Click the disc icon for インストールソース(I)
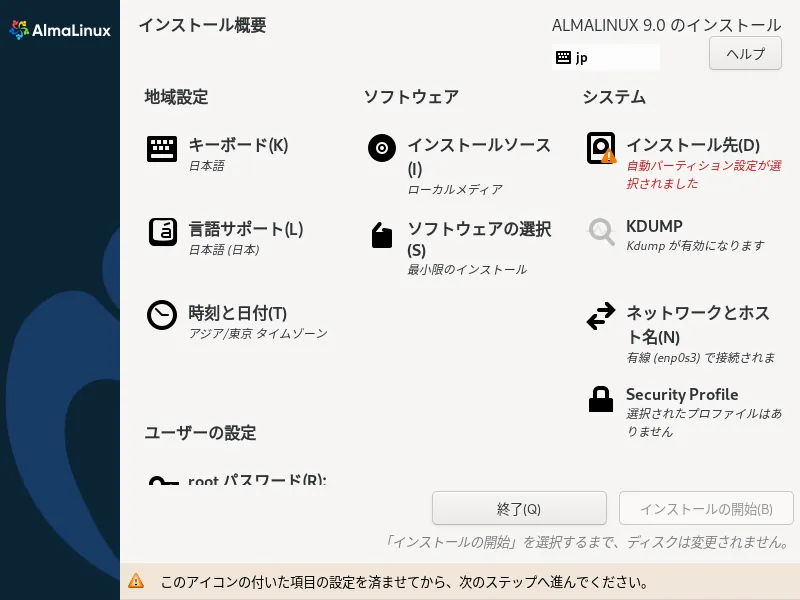800x600 pixels. point(382,148)
